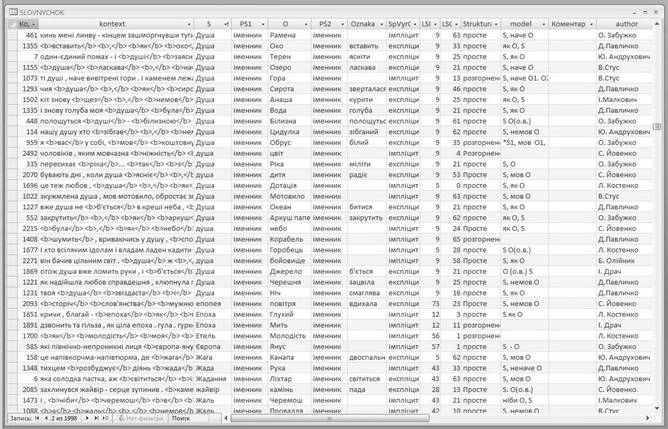Jump to last record navigation arrow

96,418
